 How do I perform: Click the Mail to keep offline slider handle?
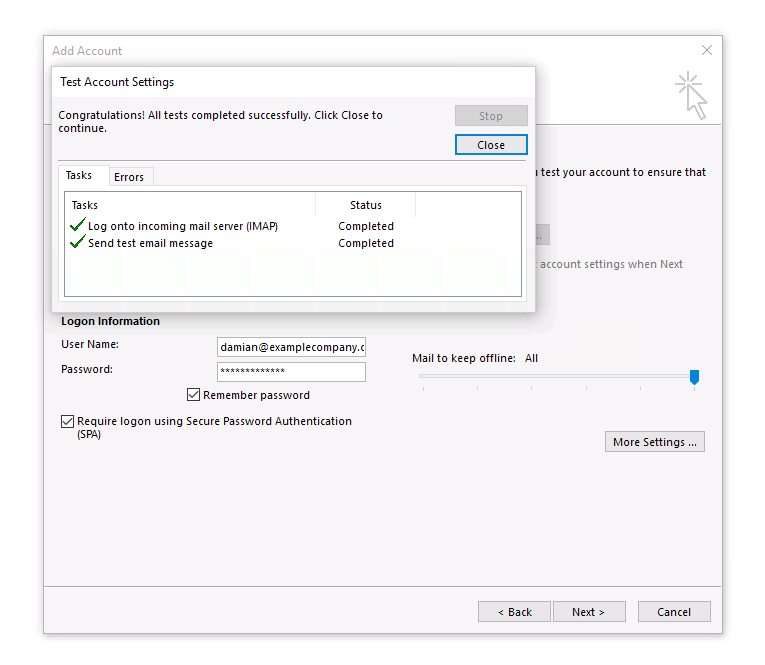694,377
